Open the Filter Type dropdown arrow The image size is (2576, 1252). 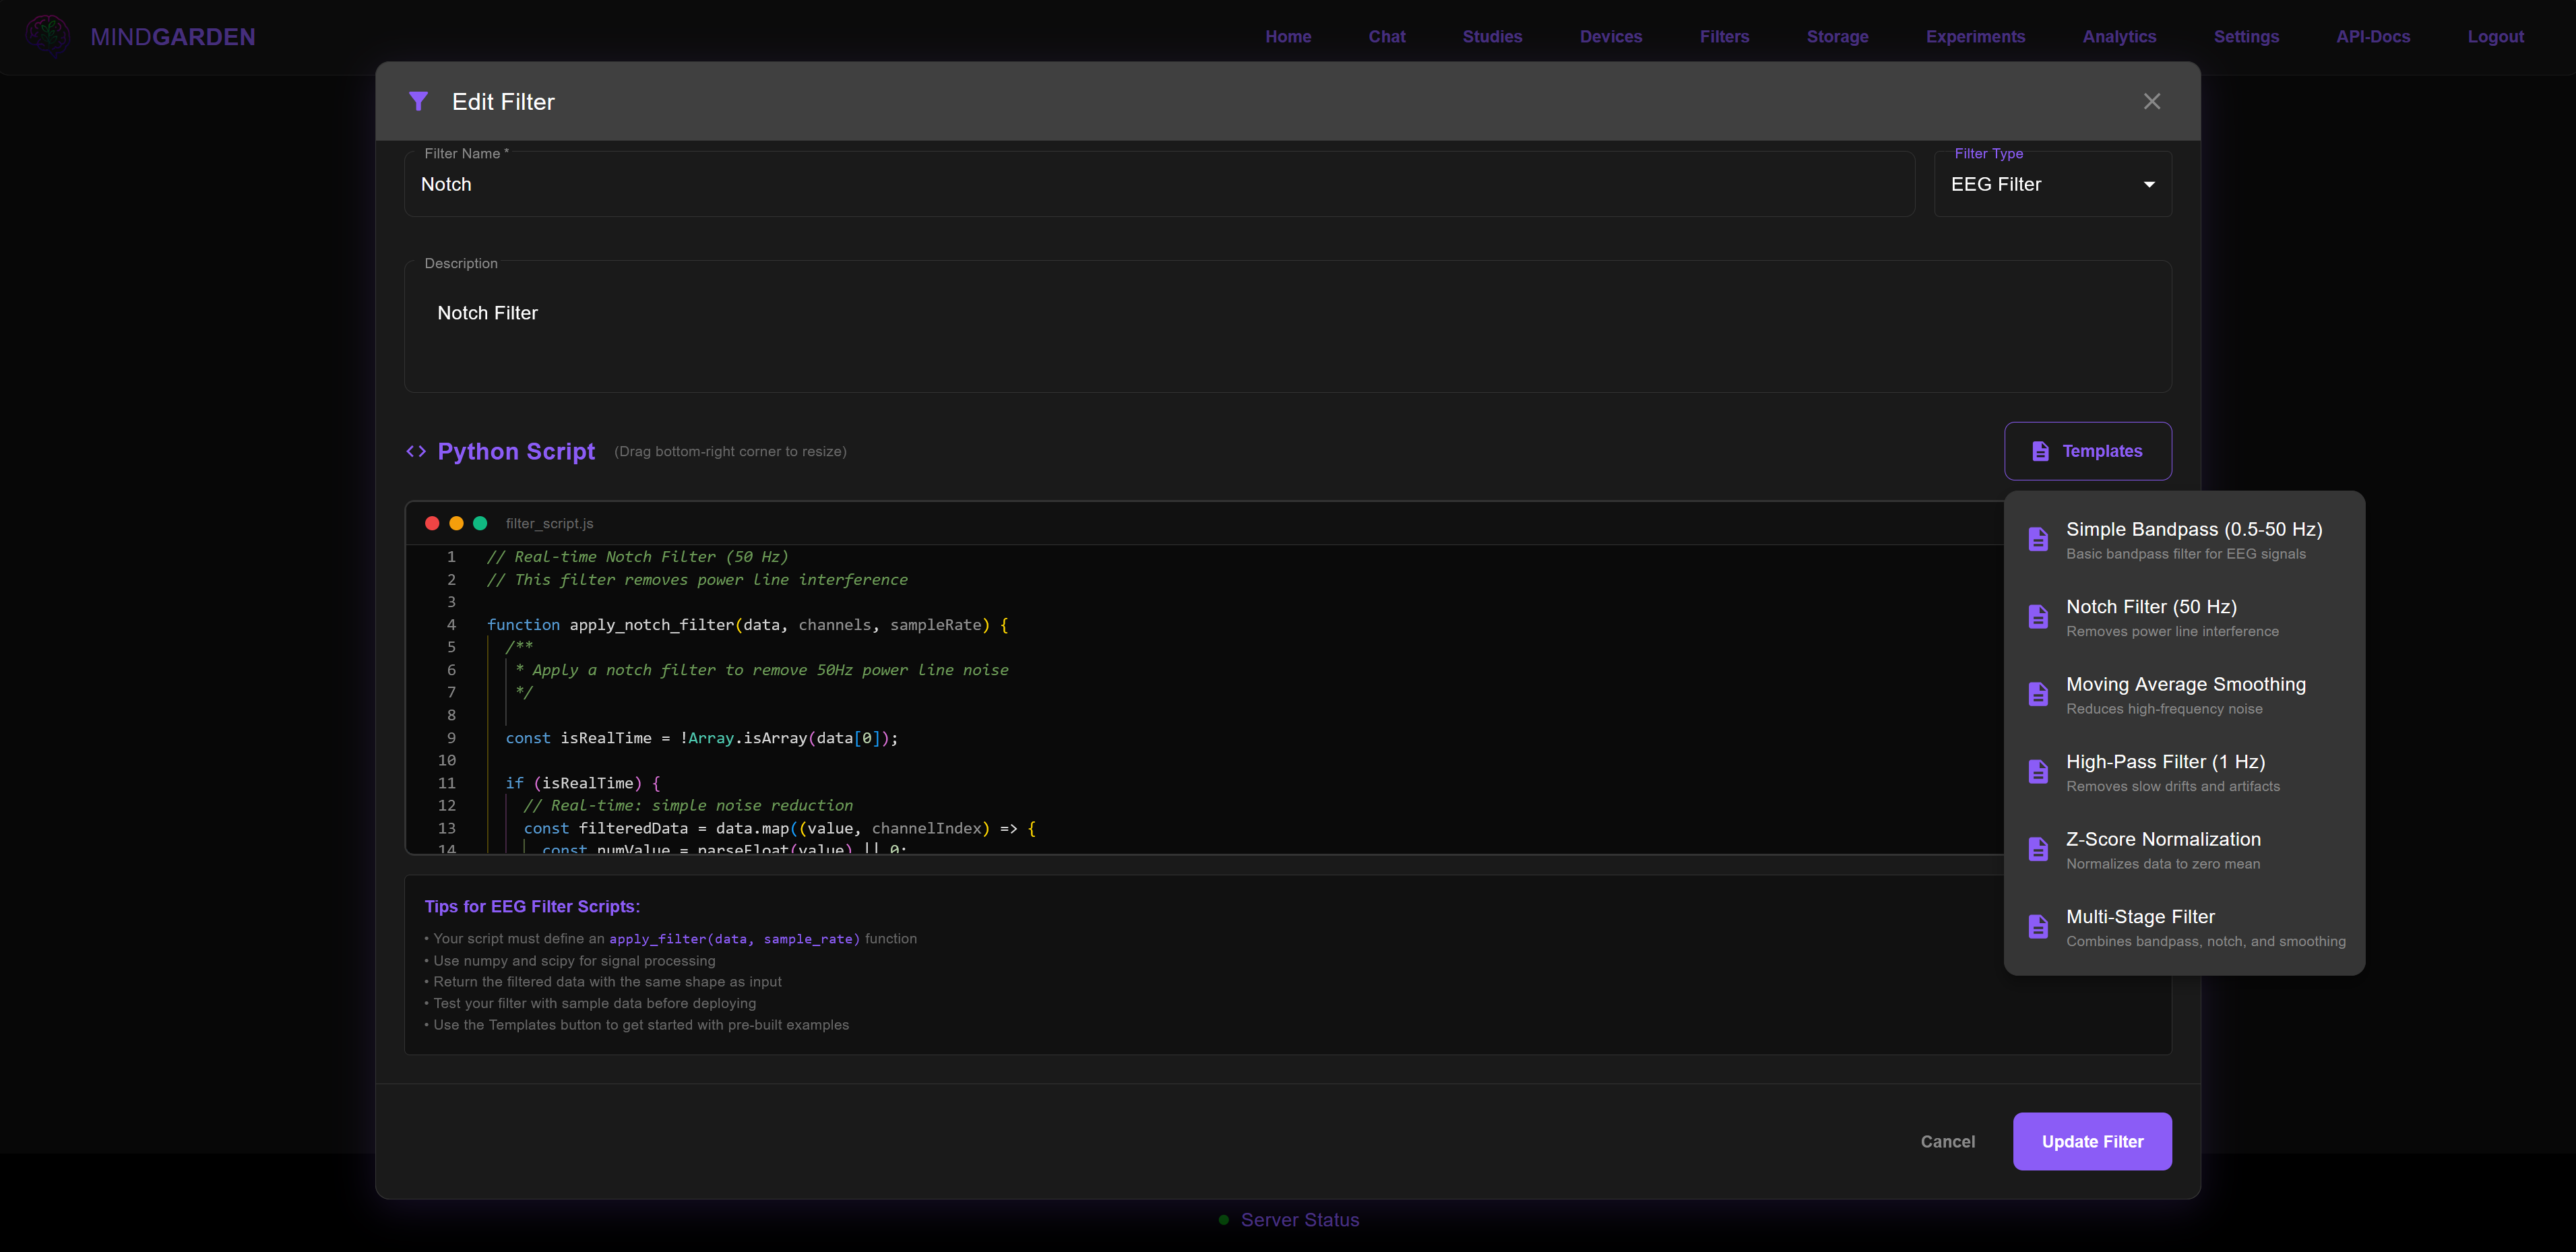click(x=2149, y=184)
